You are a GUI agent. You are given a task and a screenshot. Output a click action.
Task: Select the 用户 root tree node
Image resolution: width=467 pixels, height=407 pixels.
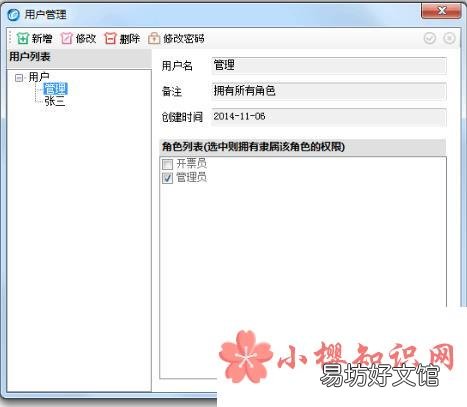point(39,77)
